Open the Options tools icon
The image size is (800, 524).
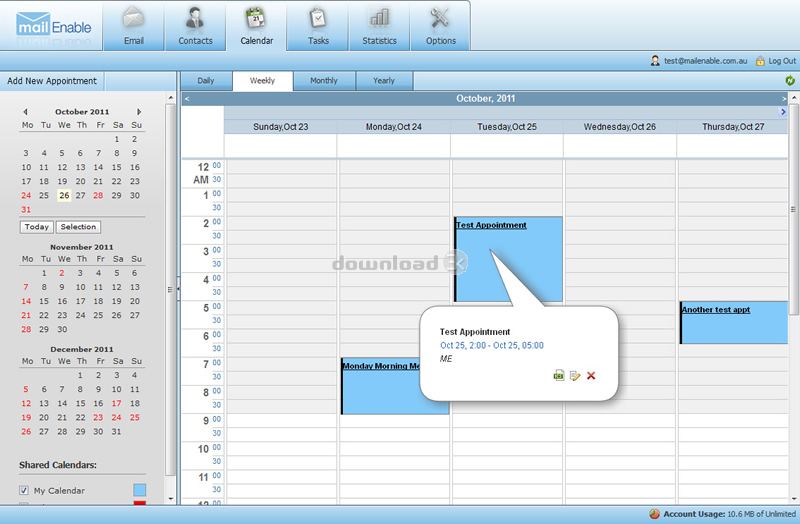tap(440, 19)
